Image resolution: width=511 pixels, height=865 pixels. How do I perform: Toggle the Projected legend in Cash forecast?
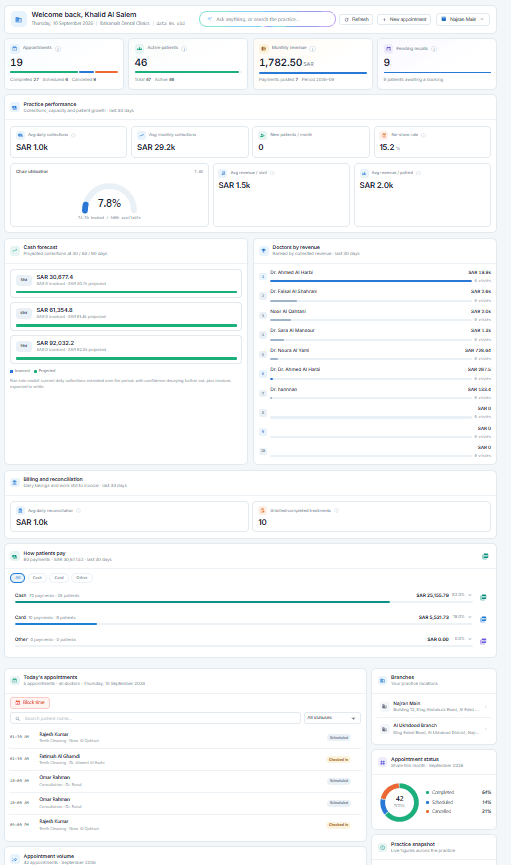[45, 371]
